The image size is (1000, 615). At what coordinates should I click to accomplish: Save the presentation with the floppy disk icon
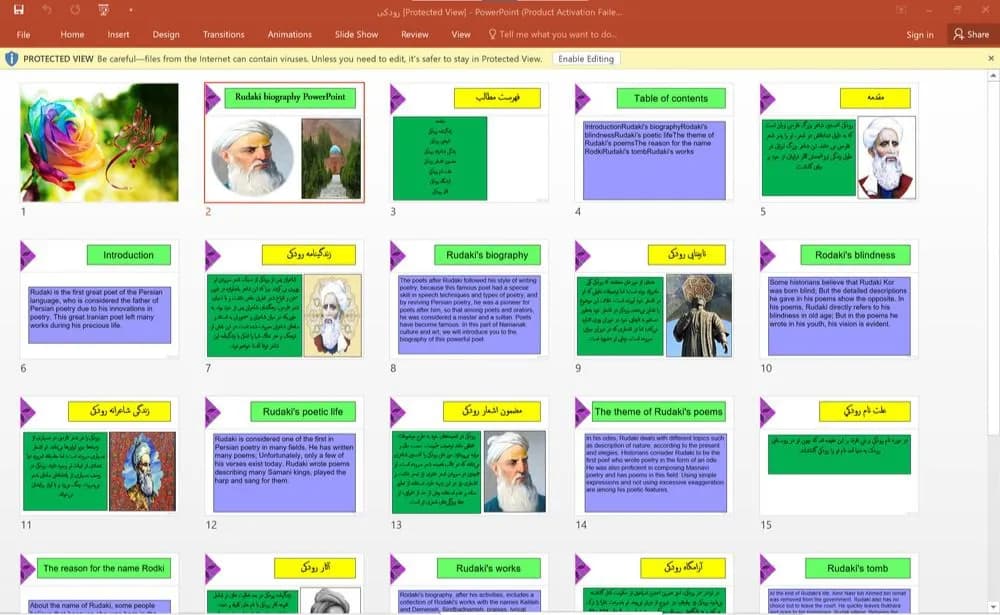(x=18, y=10)
